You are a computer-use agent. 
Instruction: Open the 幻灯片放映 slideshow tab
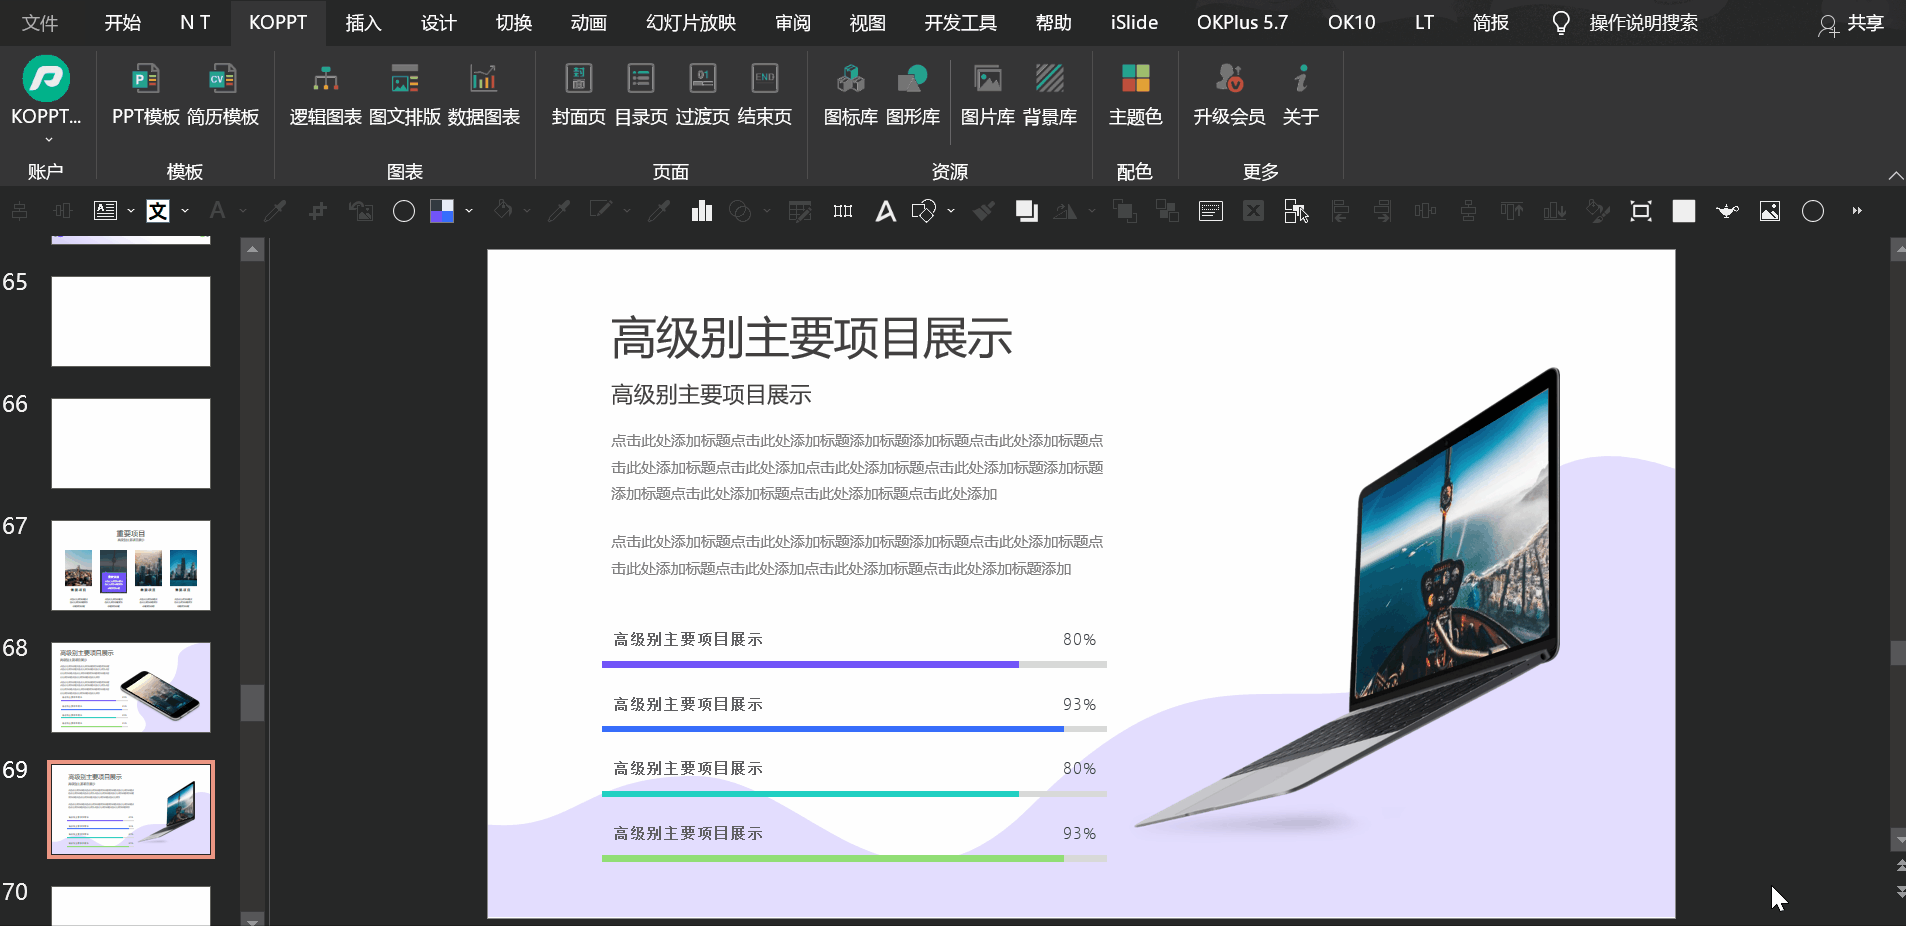tap(691, 22)
